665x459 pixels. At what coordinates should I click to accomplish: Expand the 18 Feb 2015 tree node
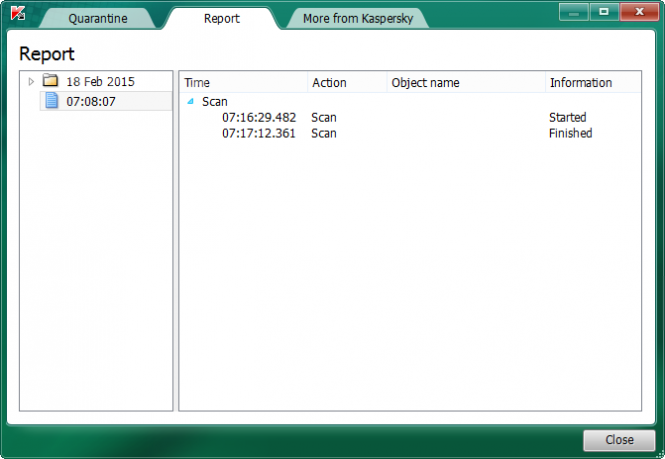click(x=31, y=81)
